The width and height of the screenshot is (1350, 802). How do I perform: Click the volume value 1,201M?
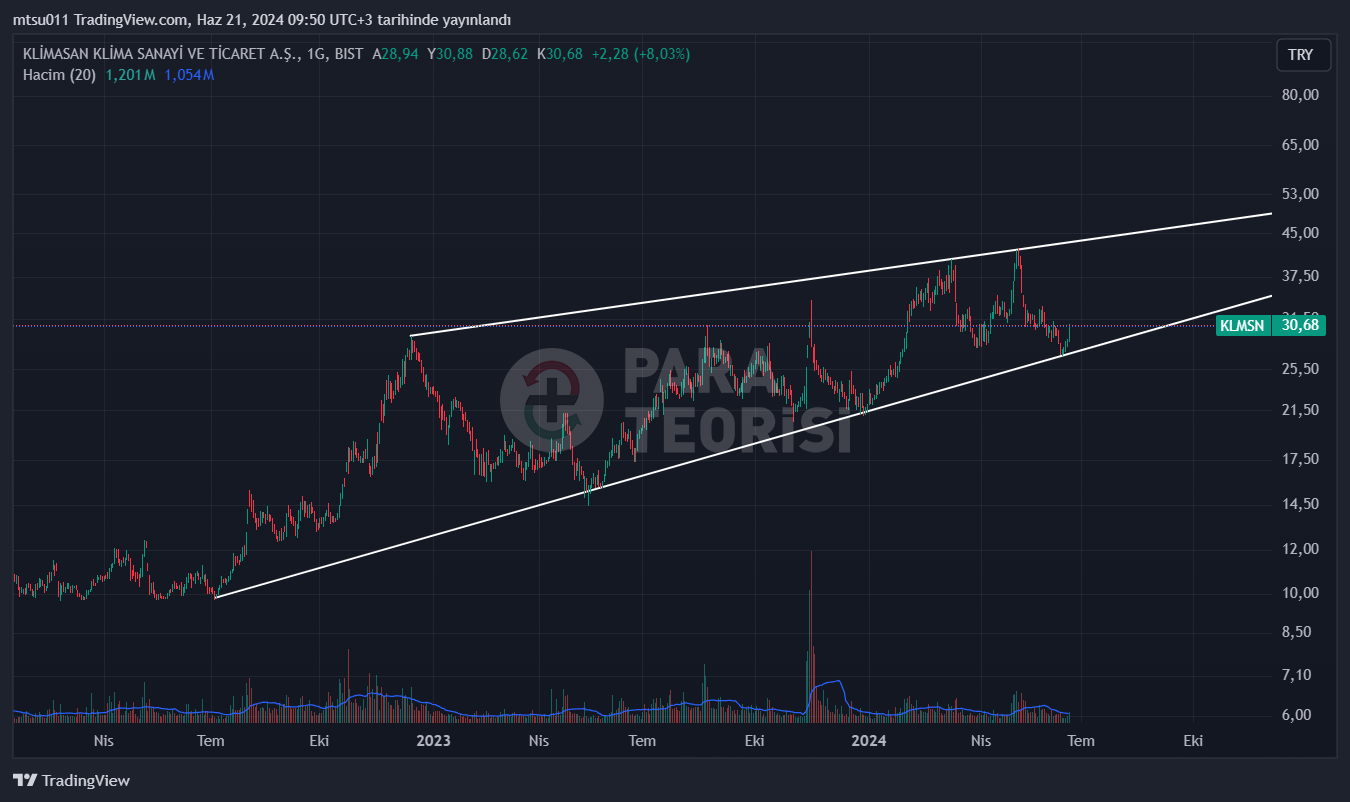(130, 75)
